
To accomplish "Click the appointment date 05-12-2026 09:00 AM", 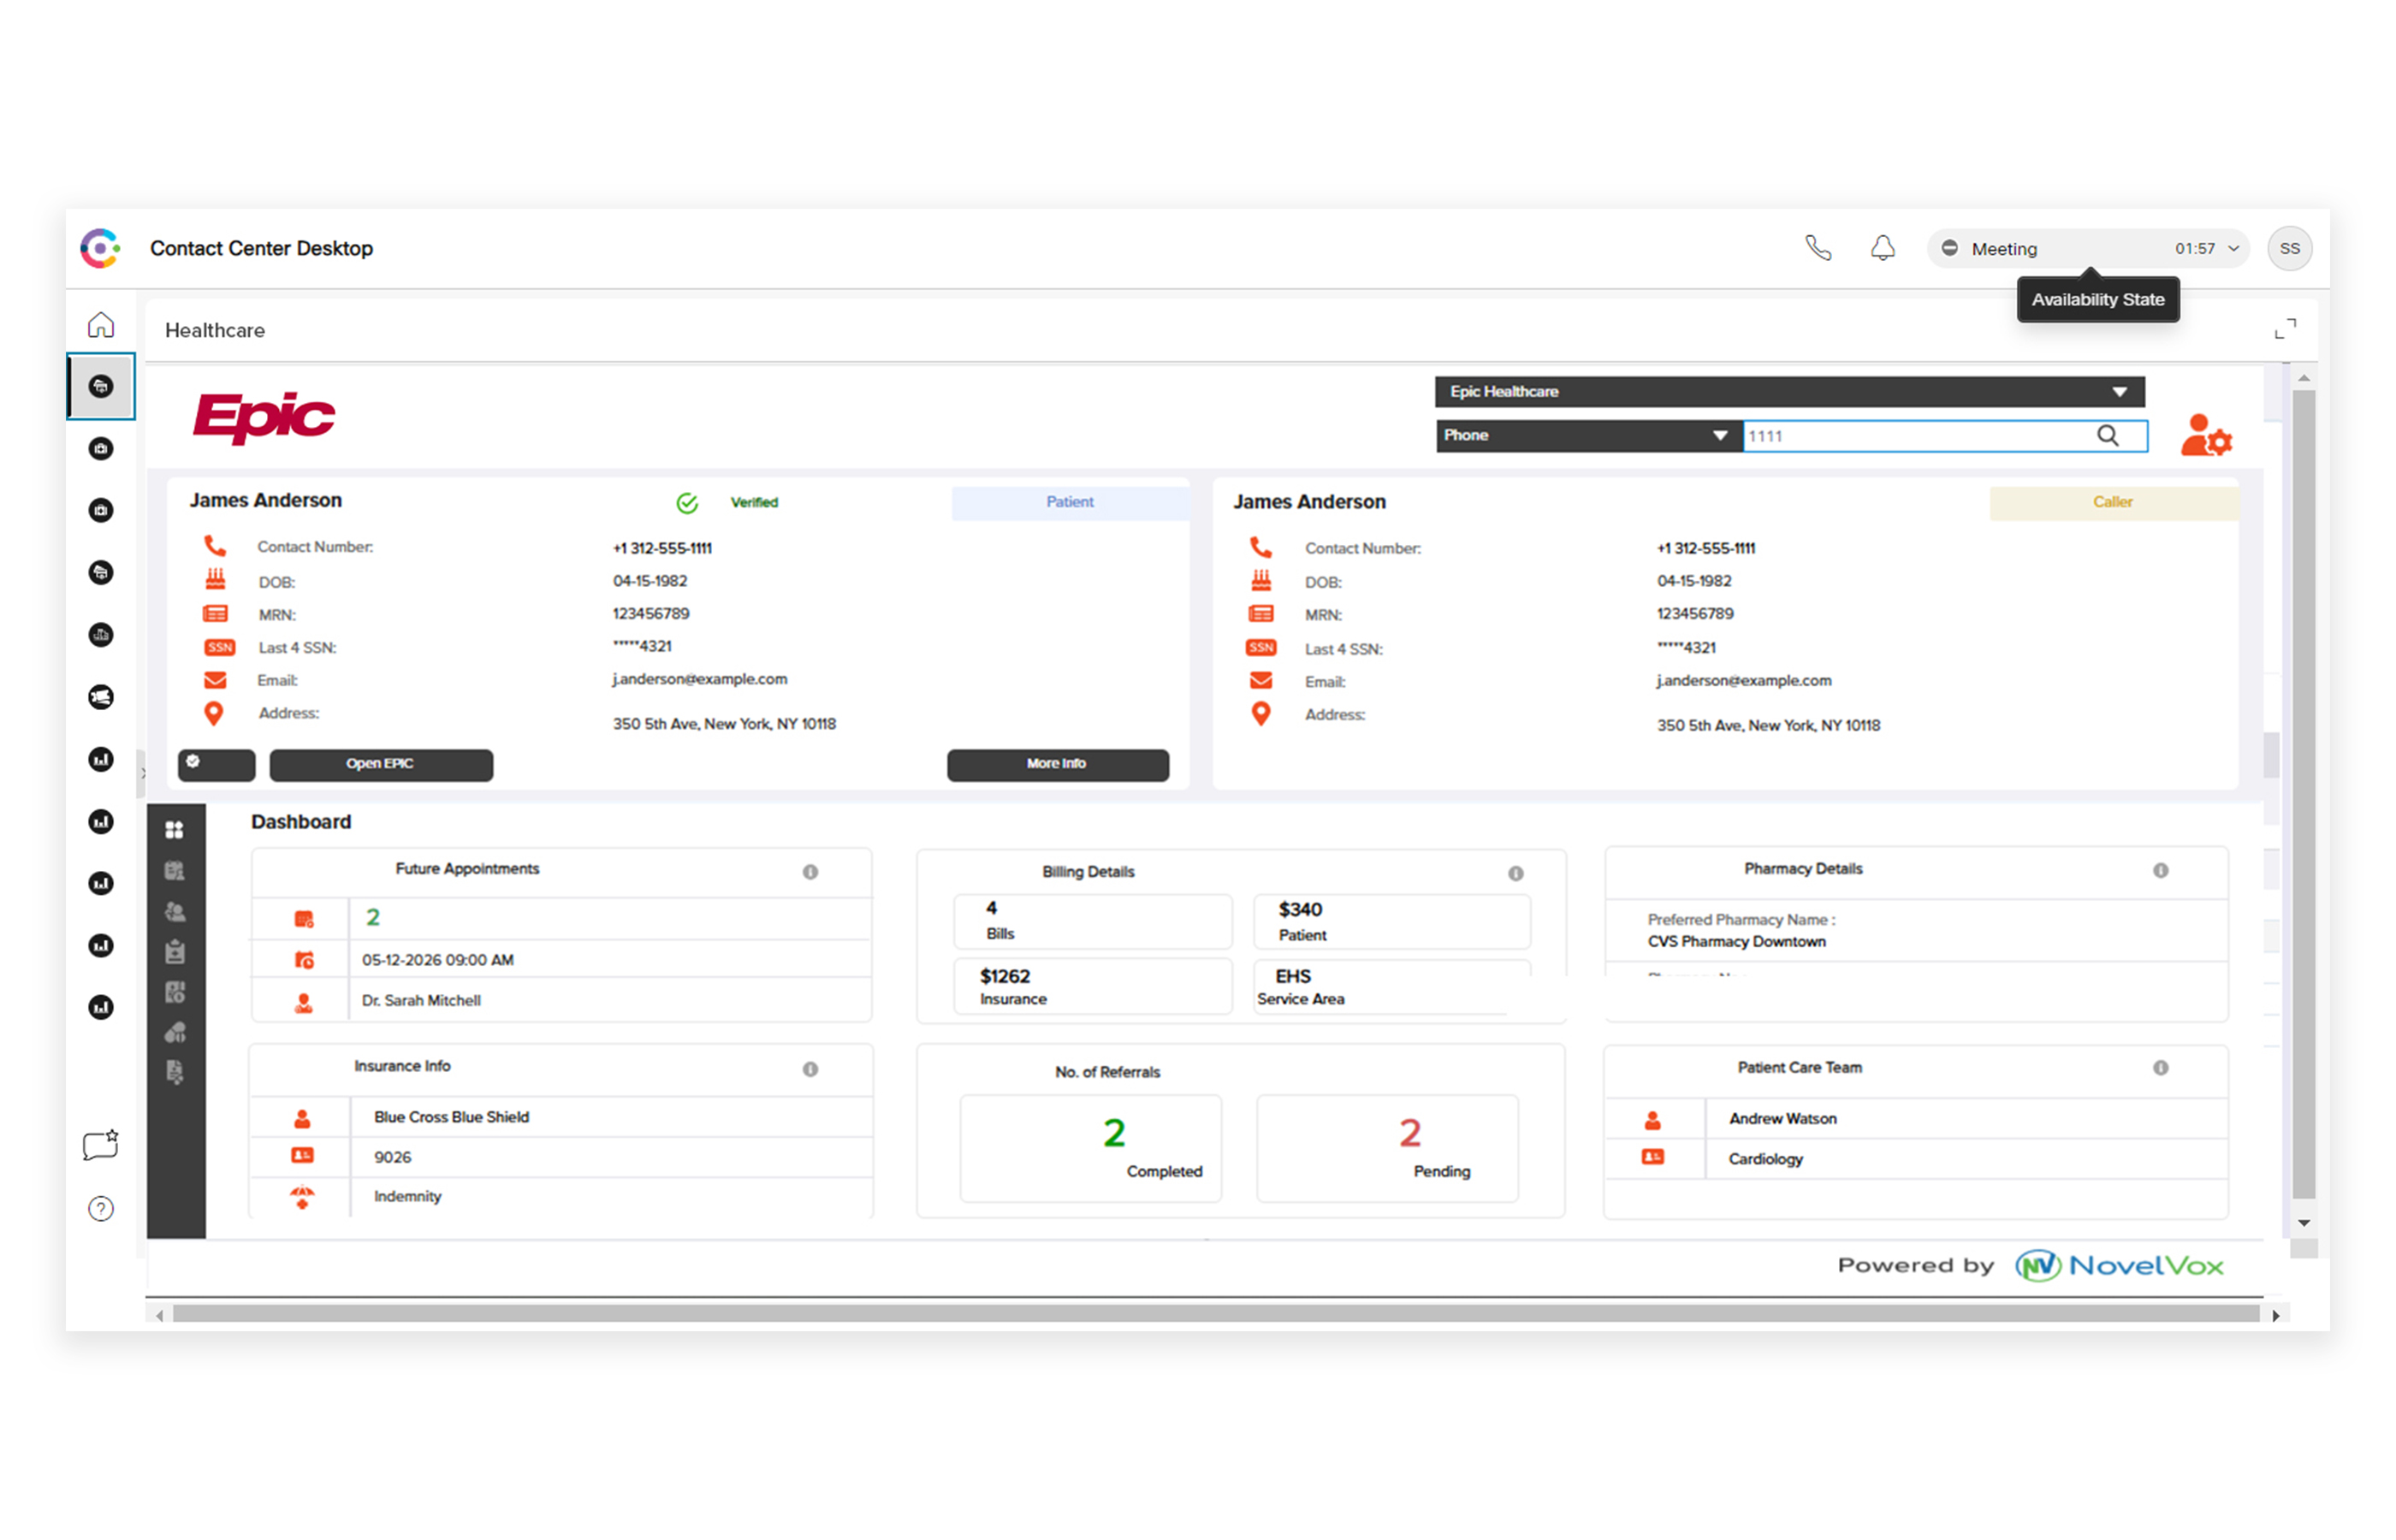I will (x=438, y=960).
